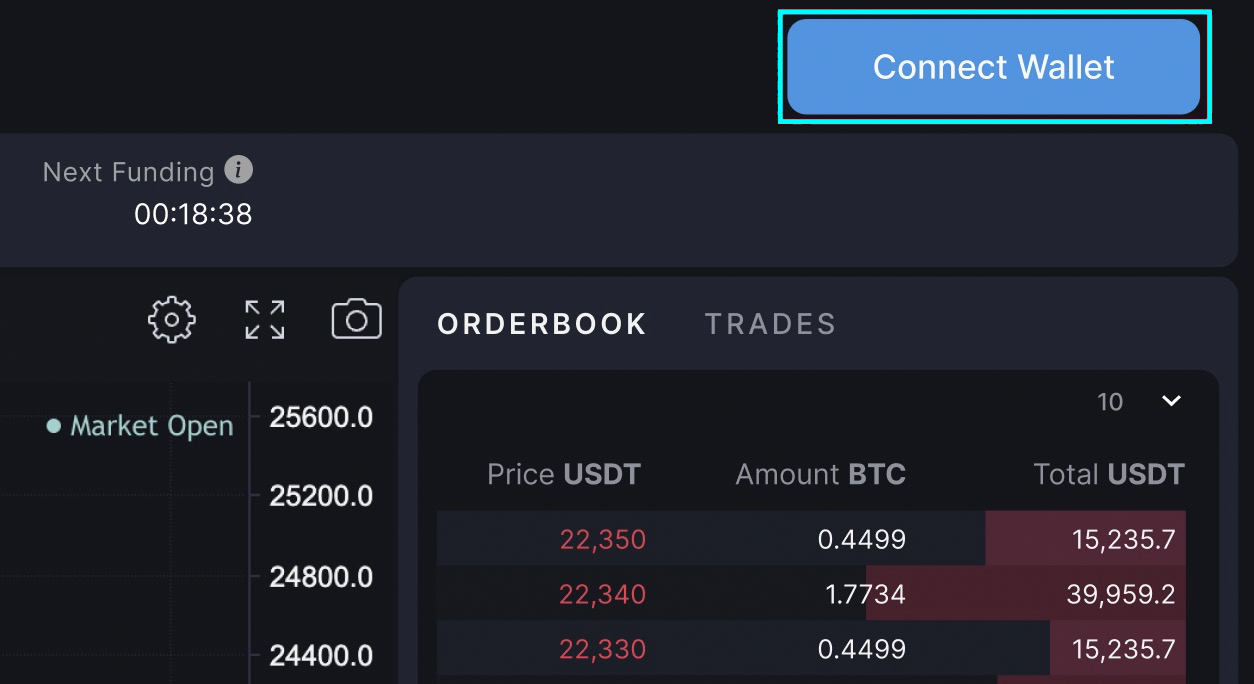The width and height of the screenshot is (1254, 684).
Task: Toggle chart fullscreen expand icon
Action: (x=265, y=320)
